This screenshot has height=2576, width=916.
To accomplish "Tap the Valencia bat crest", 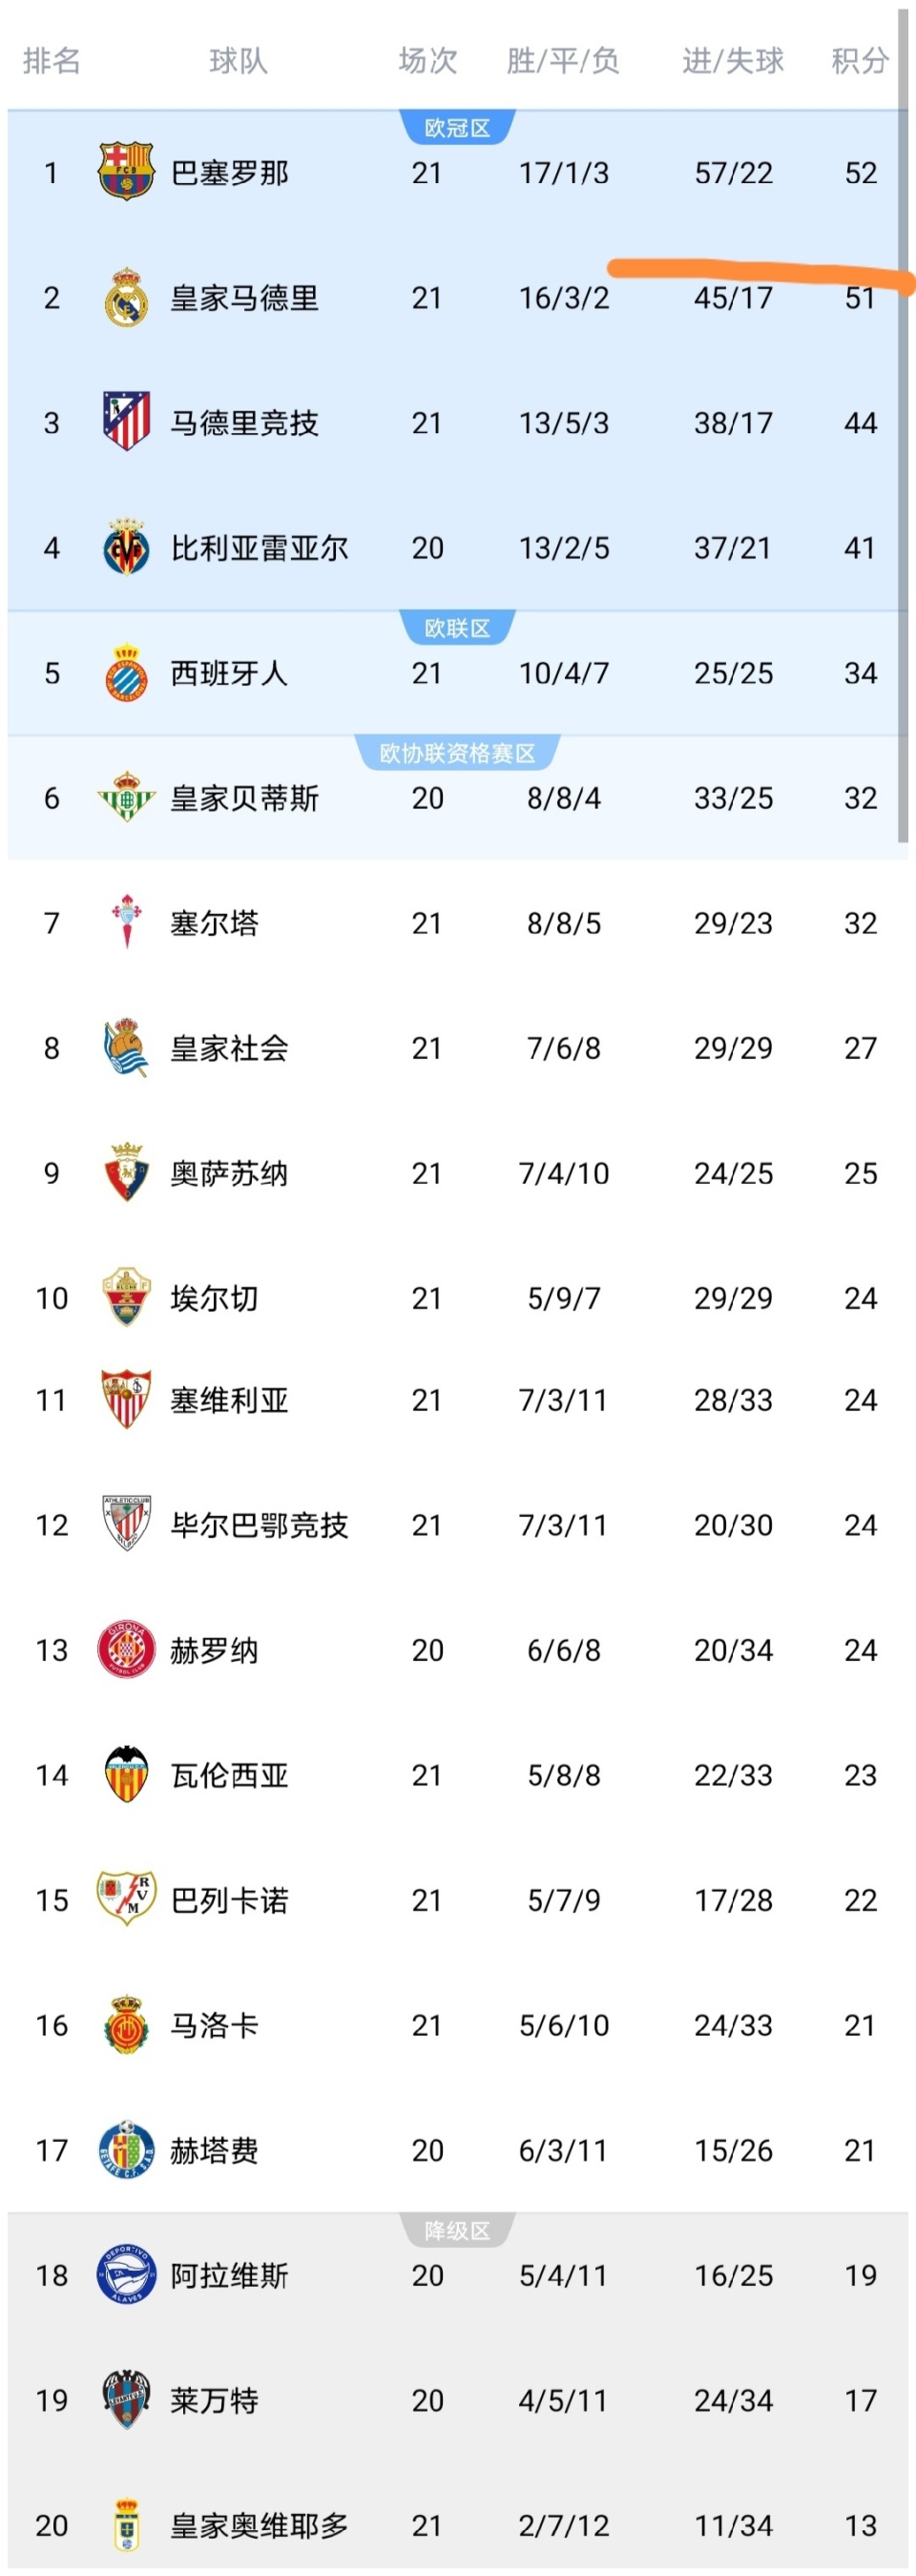I will [126, 1774].
